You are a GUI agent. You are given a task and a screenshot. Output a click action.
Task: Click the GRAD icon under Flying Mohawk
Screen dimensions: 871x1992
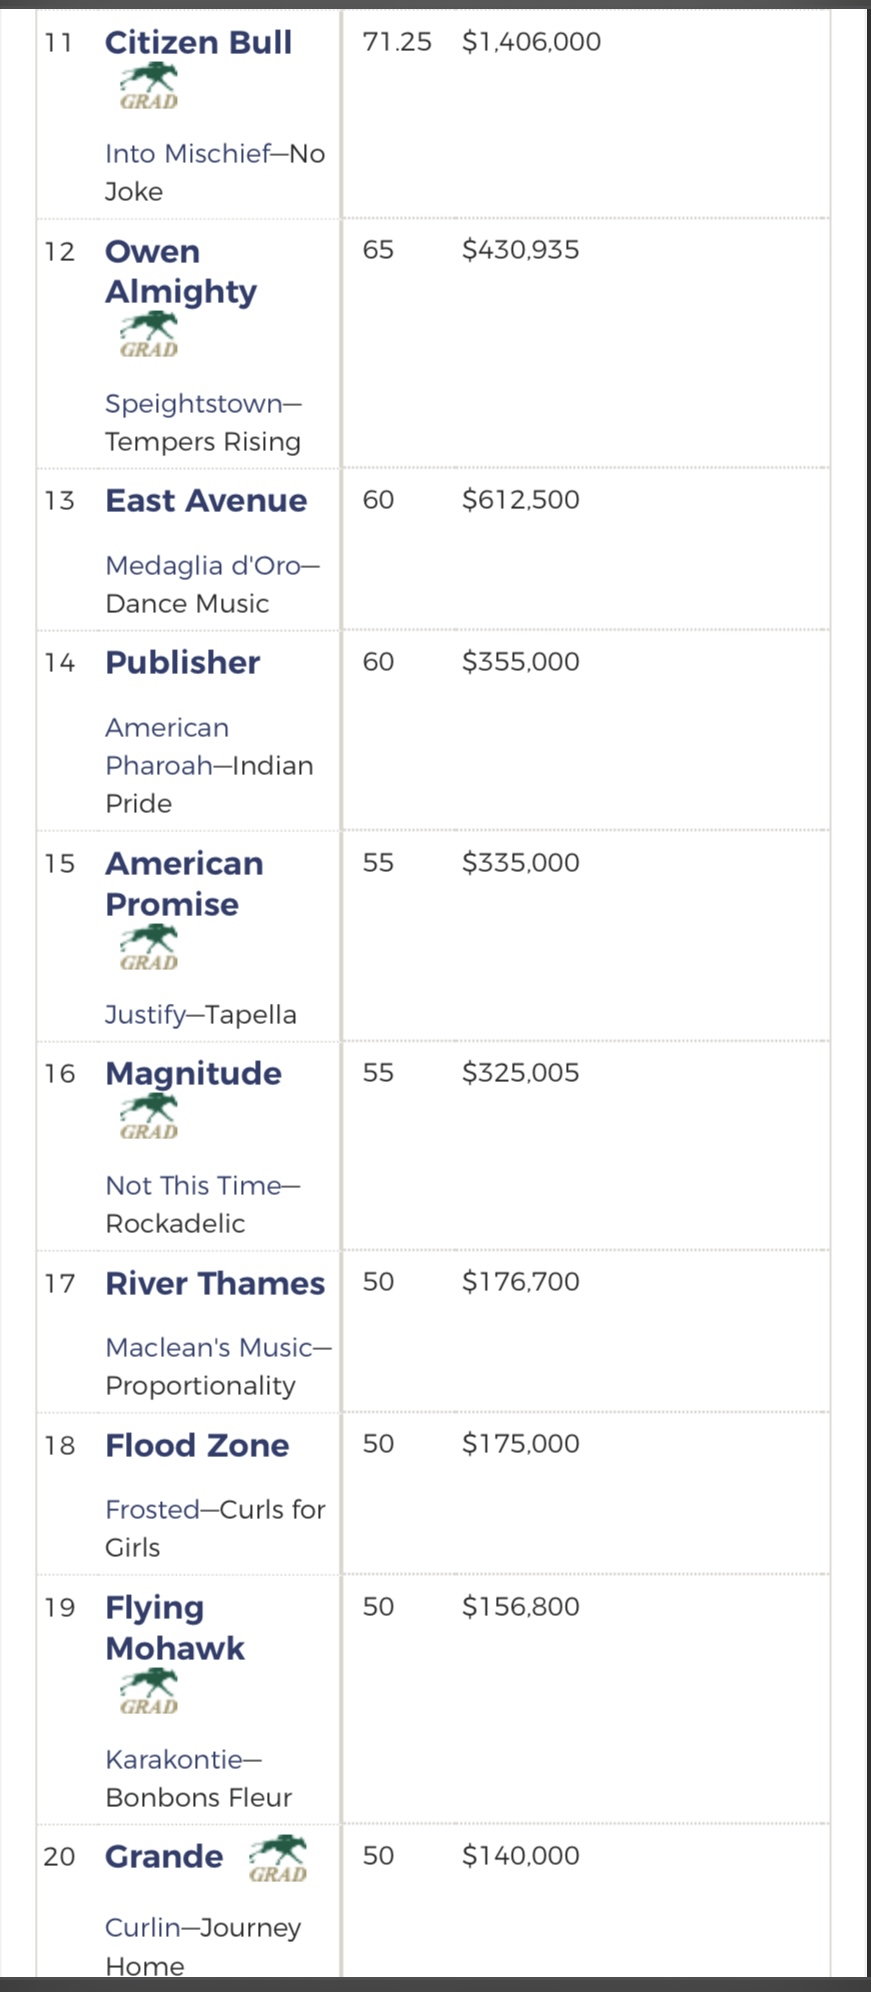point(149,1692)
